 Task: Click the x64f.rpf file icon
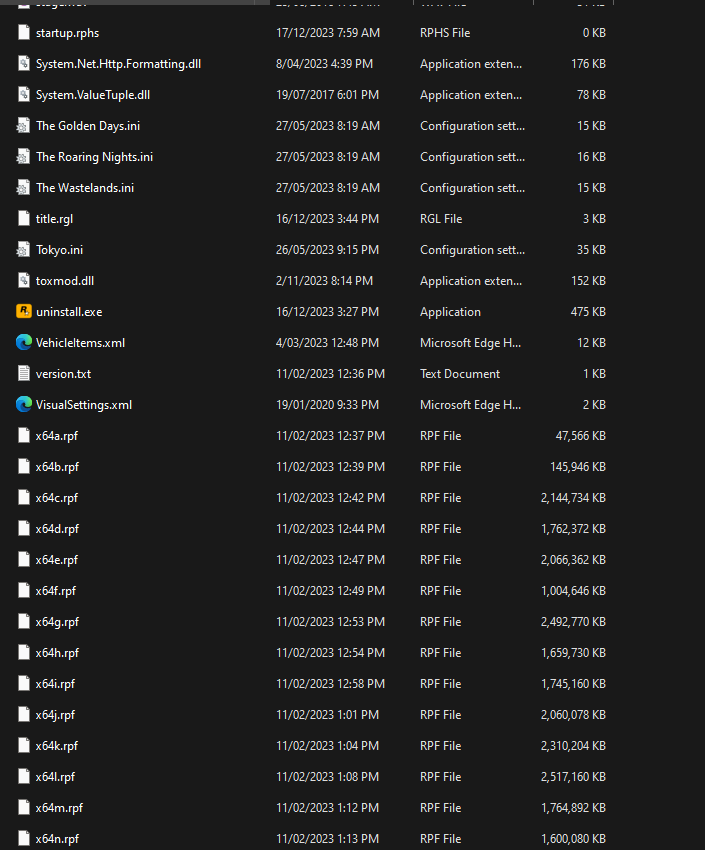[x=24, y=590]
